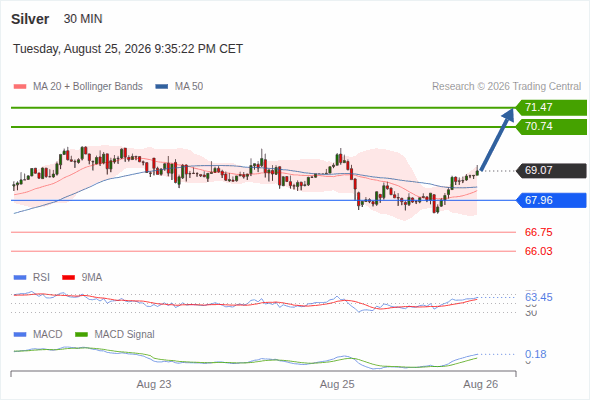
Task: Click the MA 50 legend label
Action: point(189,87)
